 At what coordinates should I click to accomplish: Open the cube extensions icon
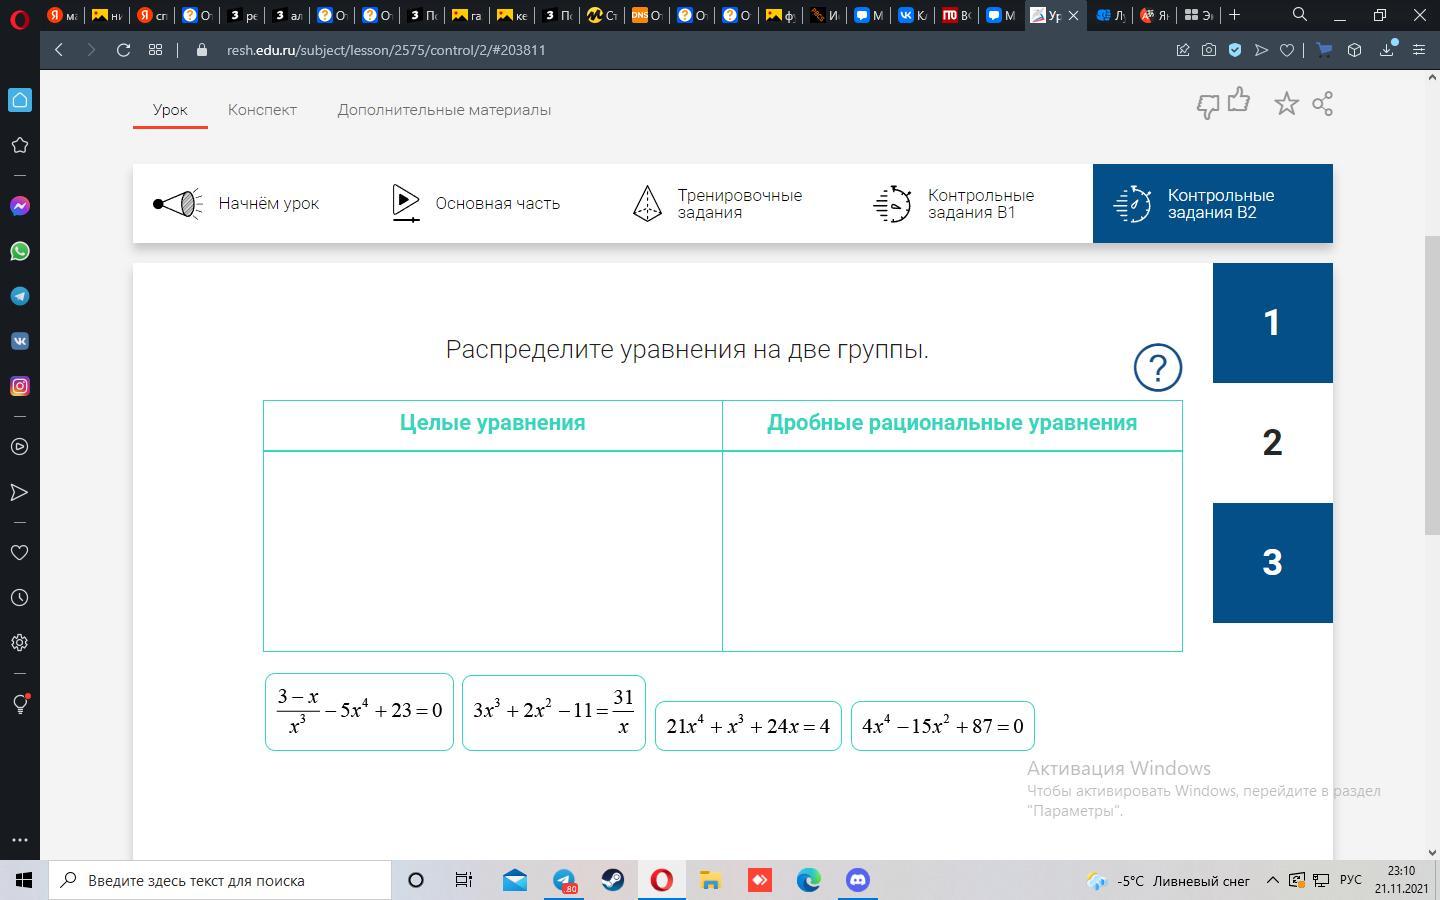1354,50
